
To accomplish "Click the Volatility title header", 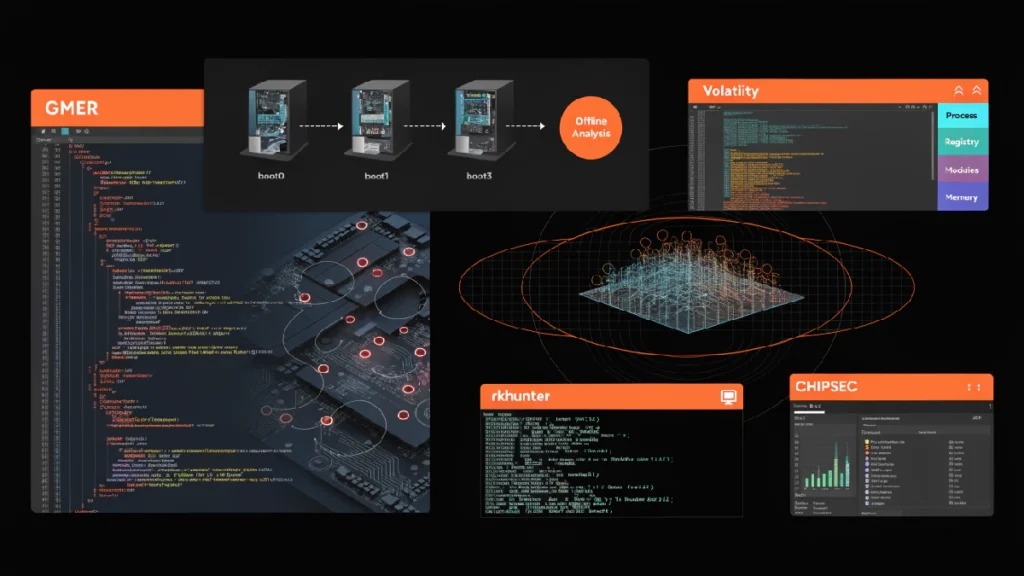I will [x=838, y=91].
